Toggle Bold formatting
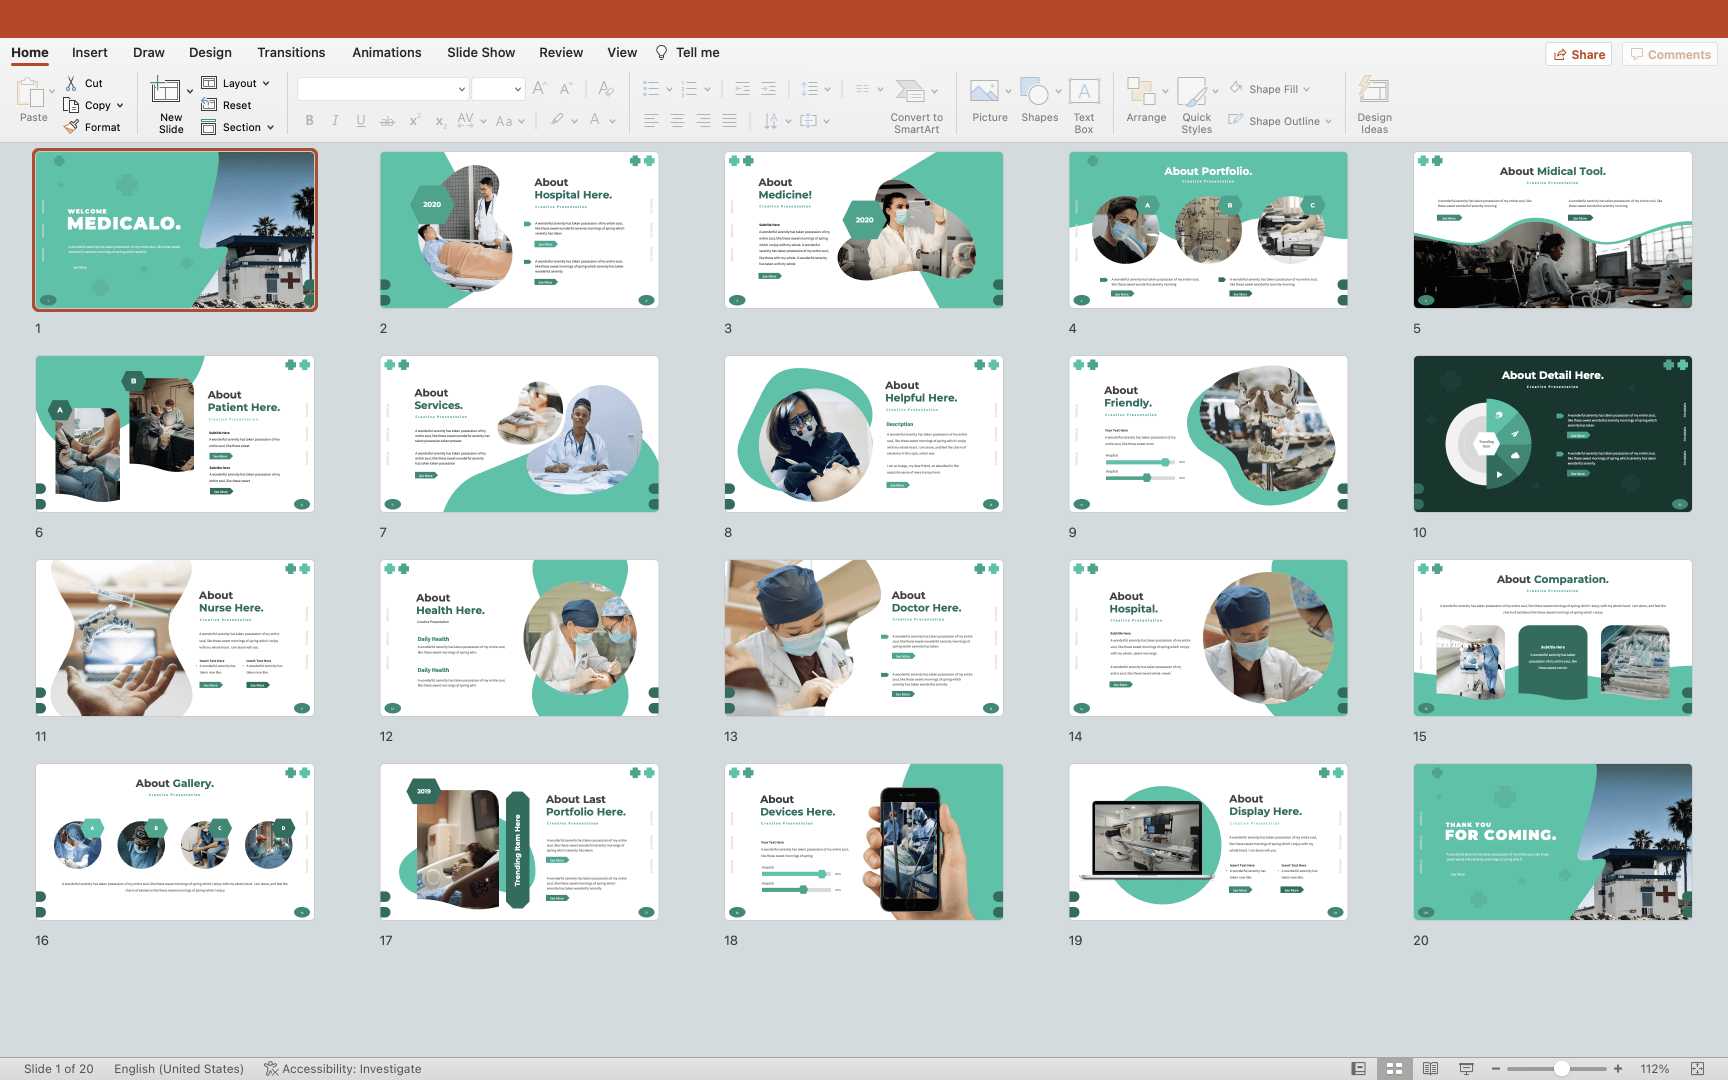 pos(309,121)
